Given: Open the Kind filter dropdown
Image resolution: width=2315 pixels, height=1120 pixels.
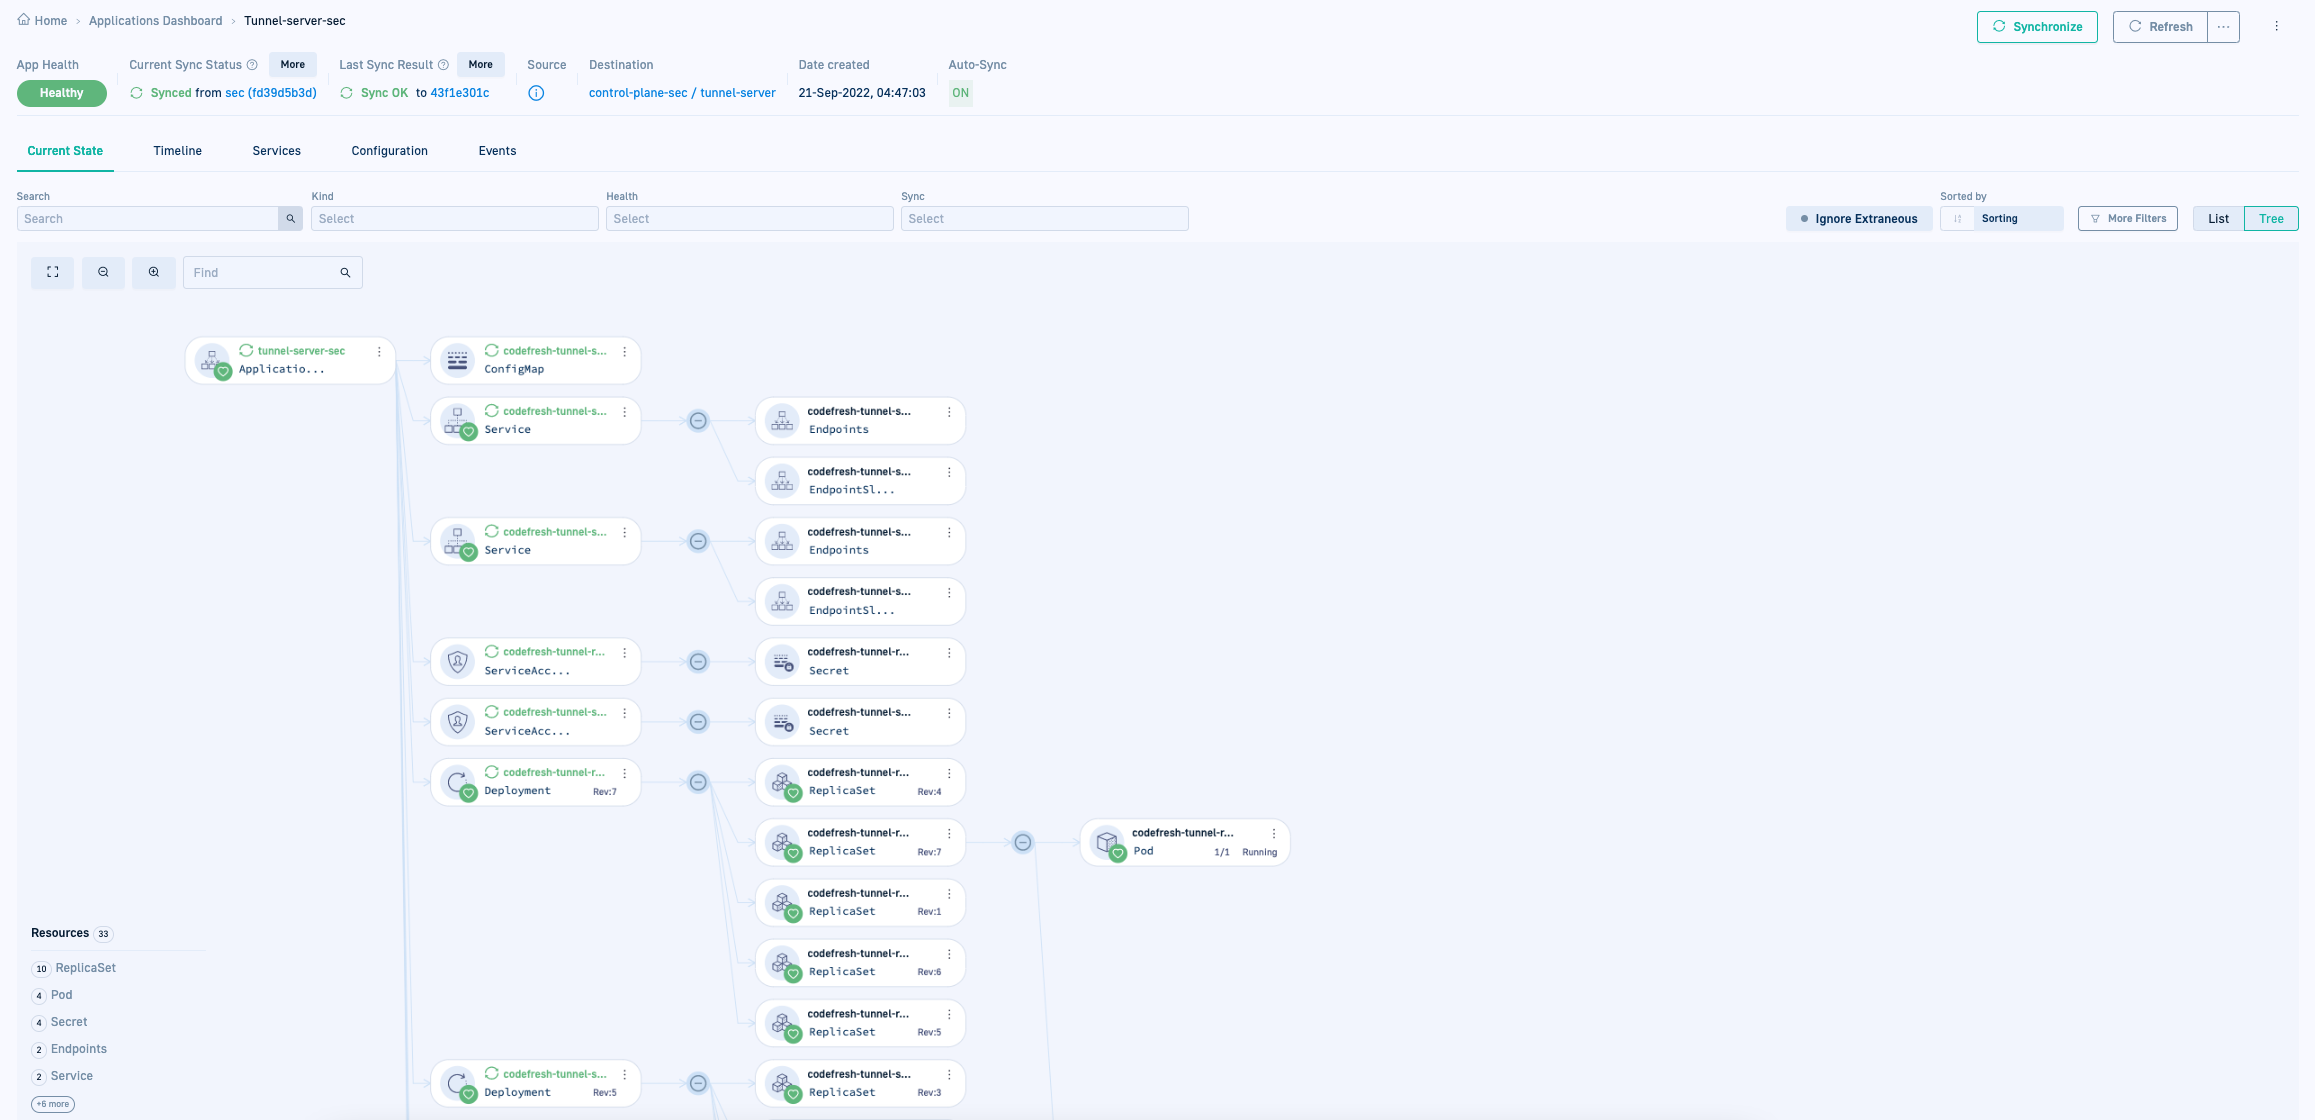Looking at the screenshot, I should [x=454, y=219].
